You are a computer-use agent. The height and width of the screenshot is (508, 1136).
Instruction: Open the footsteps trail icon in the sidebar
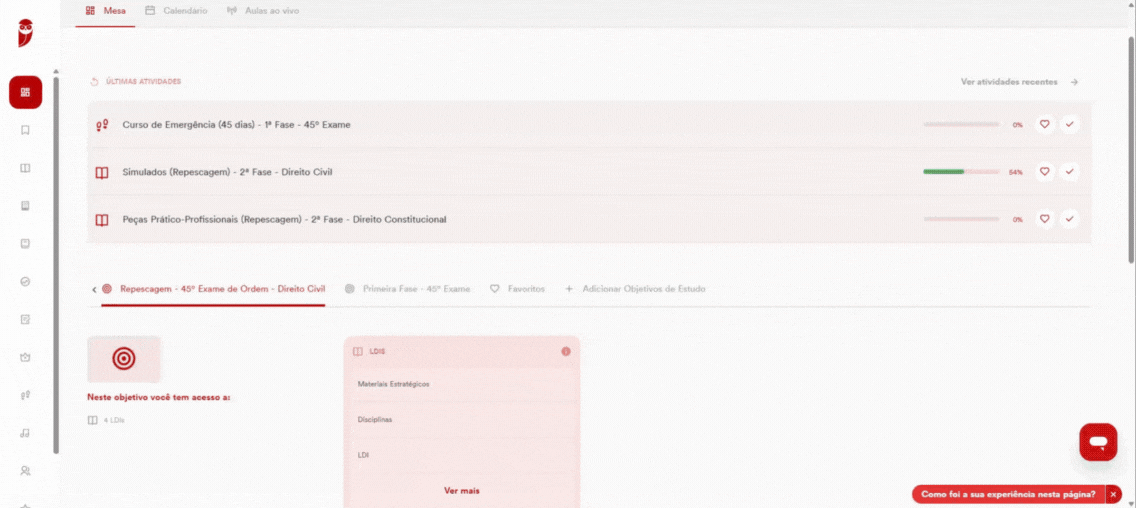coord(25,395)
